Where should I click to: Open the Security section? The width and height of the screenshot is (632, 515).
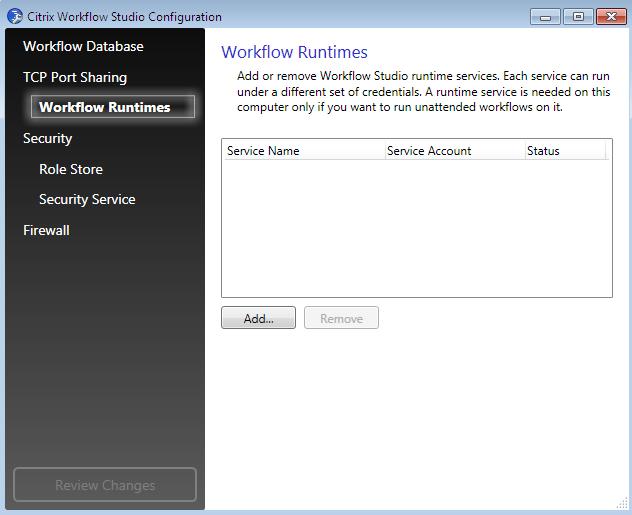point(48,138)
